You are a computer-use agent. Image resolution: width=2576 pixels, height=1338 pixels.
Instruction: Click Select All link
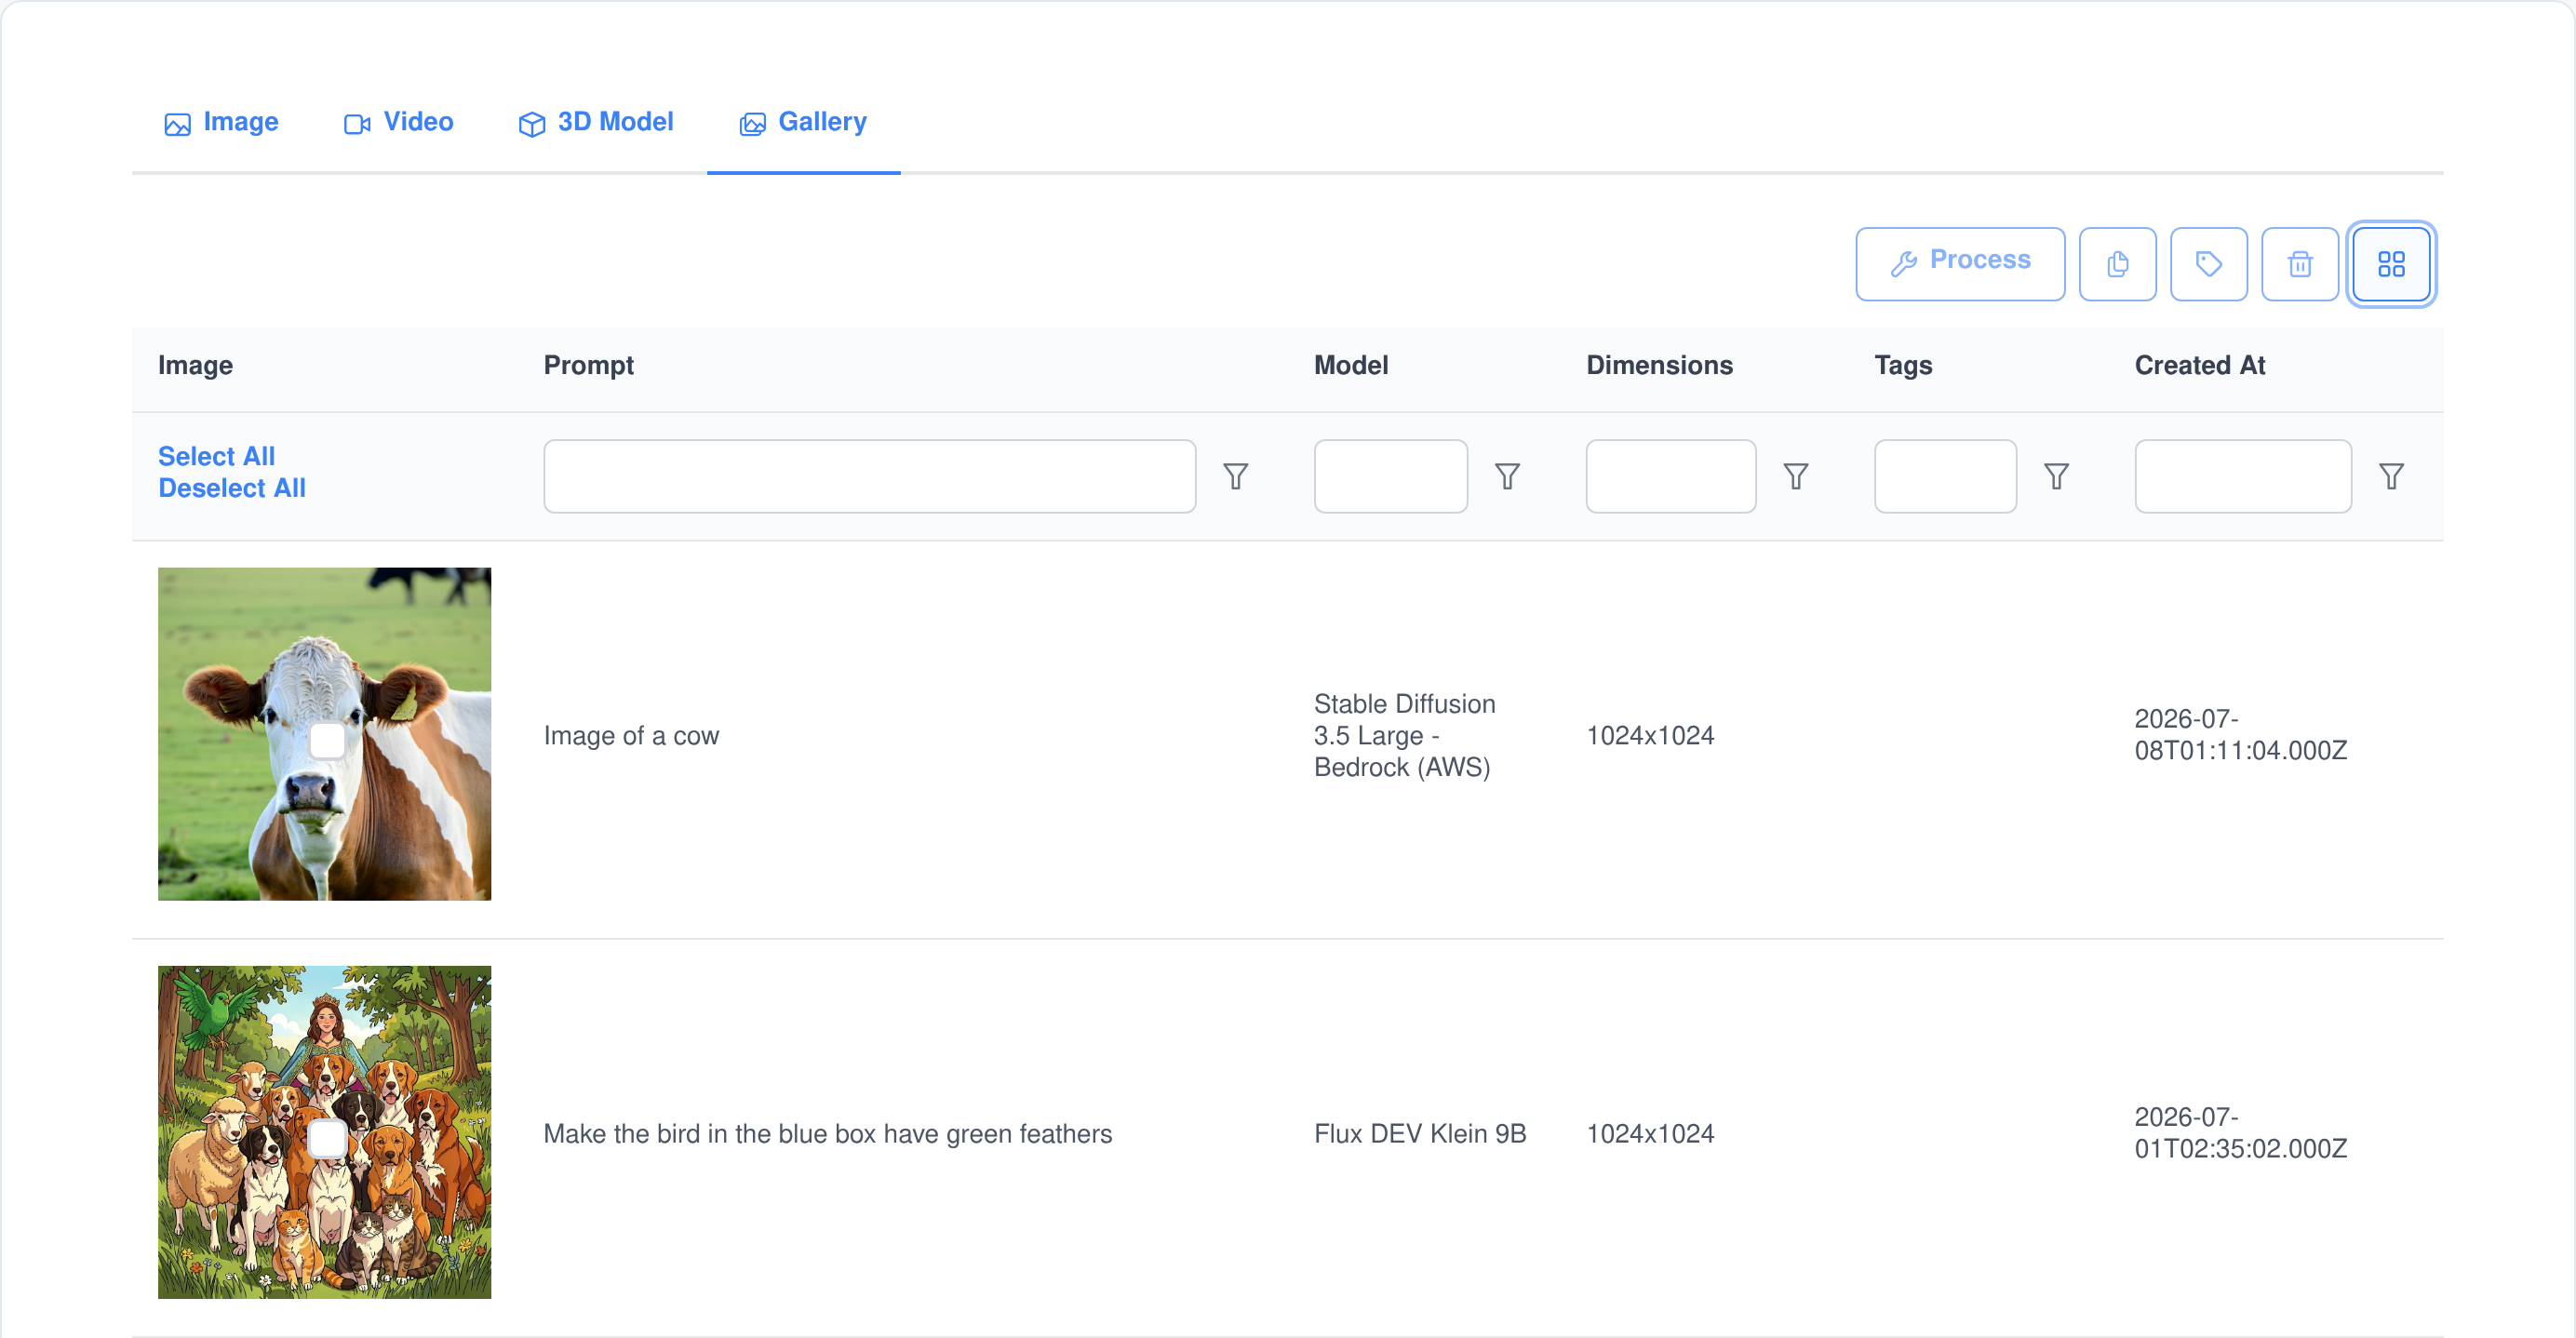[216, 456]
